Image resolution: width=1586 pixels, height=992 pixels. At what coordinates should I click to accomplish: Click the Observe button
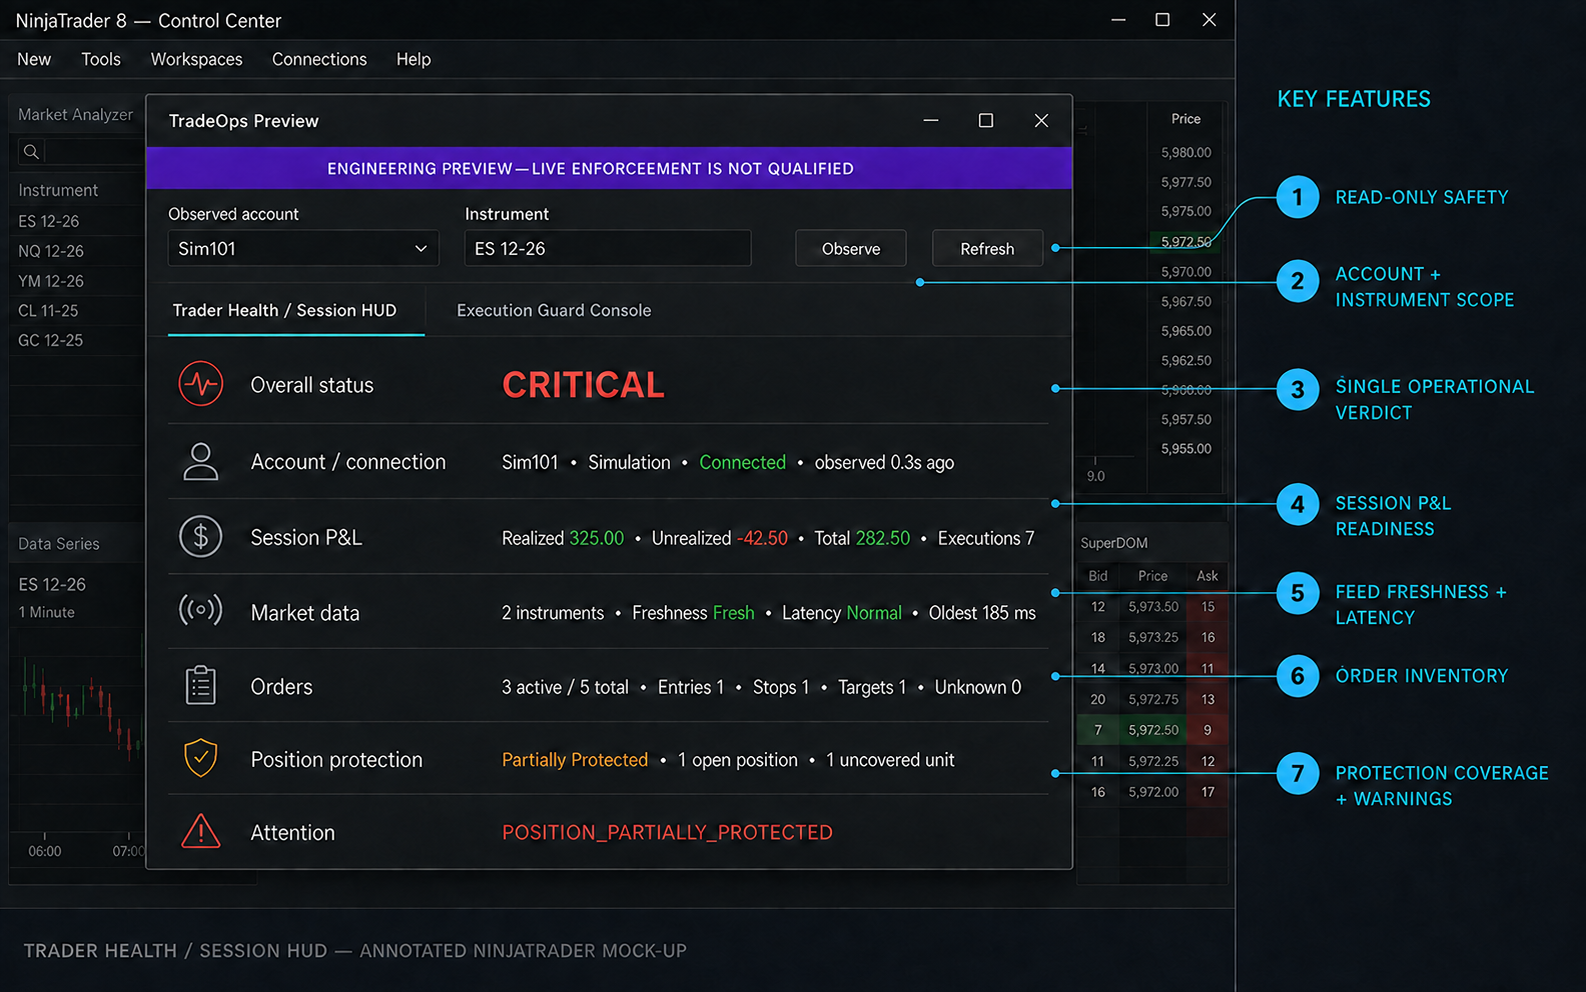click(851, 248)
